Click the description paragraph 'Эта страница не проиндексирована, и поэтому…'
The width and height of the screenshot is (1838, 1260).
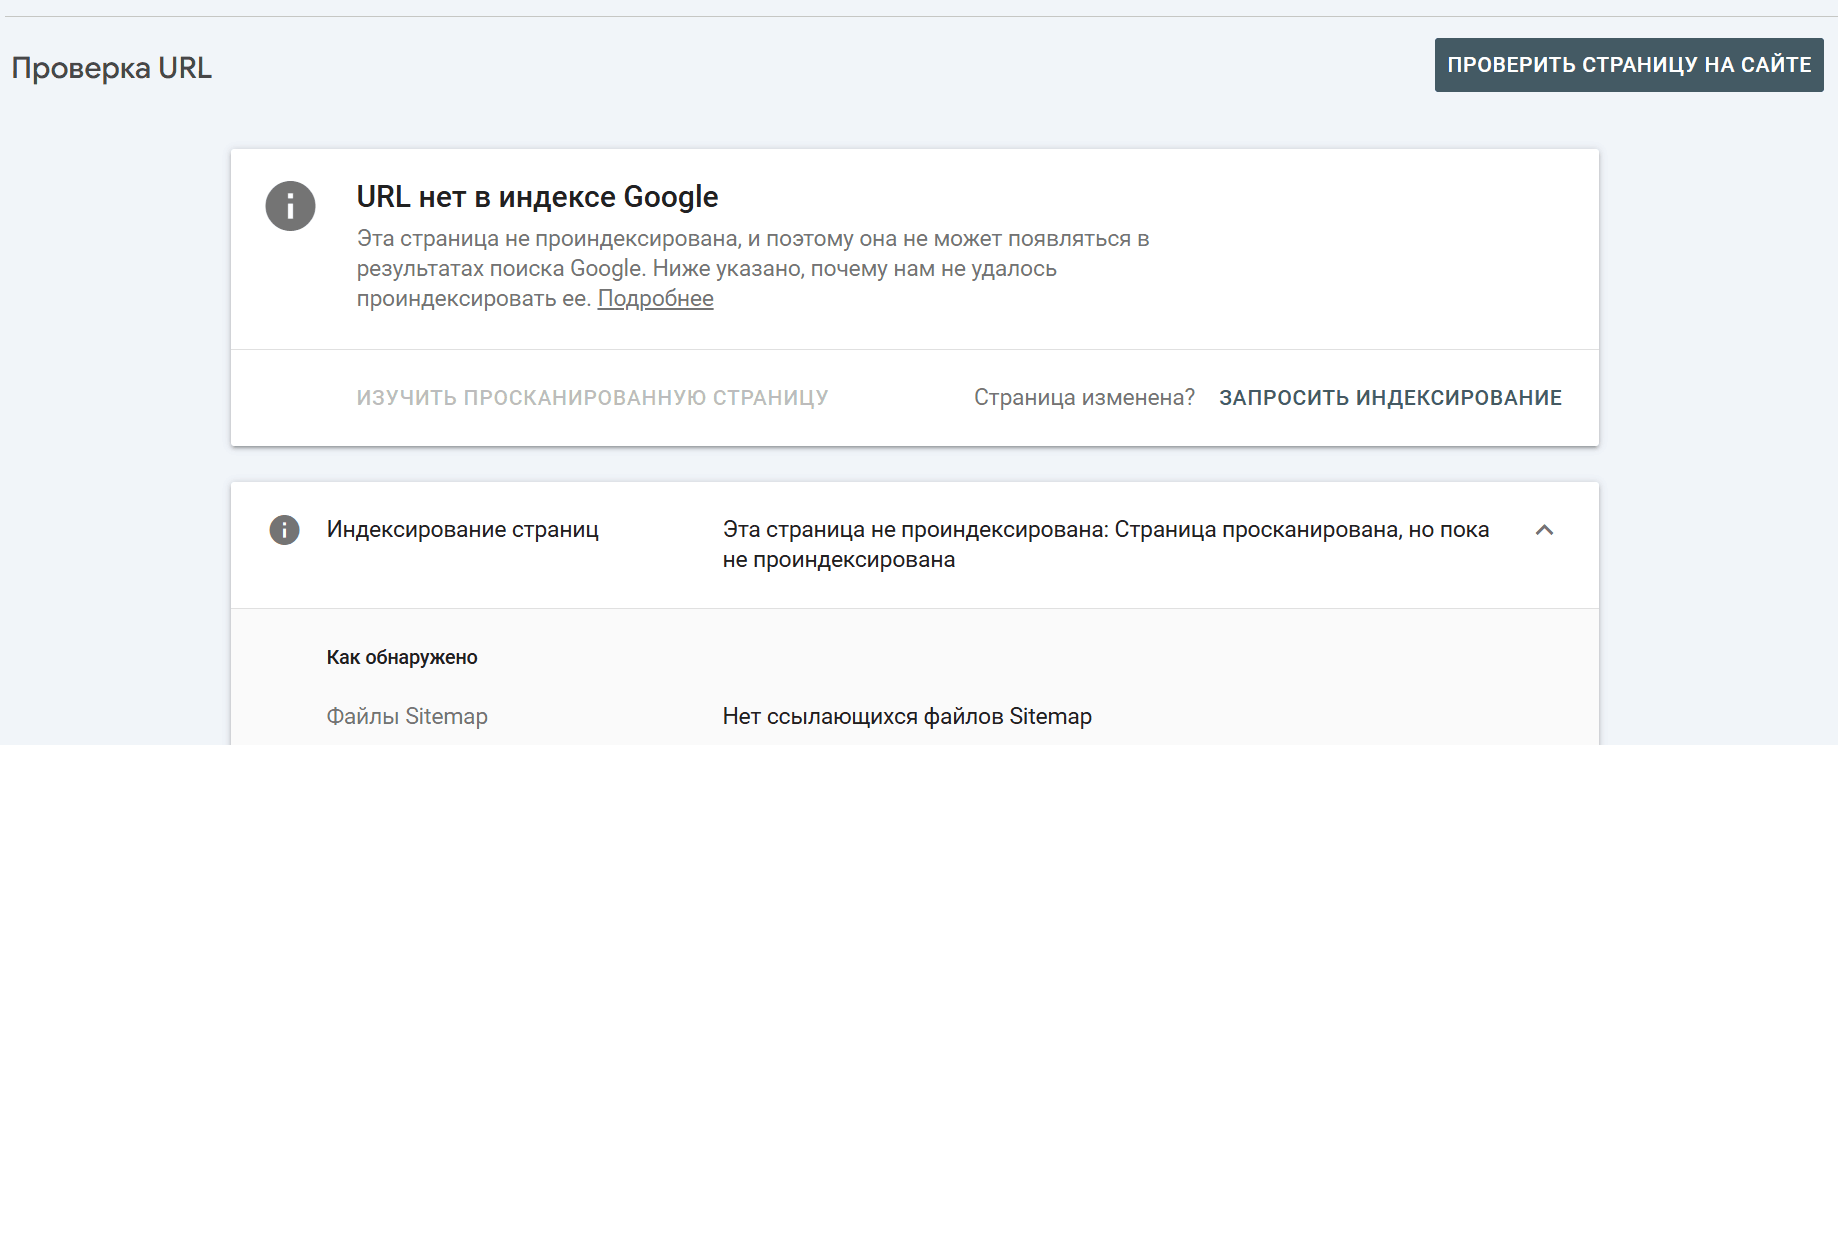[x=753, y=269]
